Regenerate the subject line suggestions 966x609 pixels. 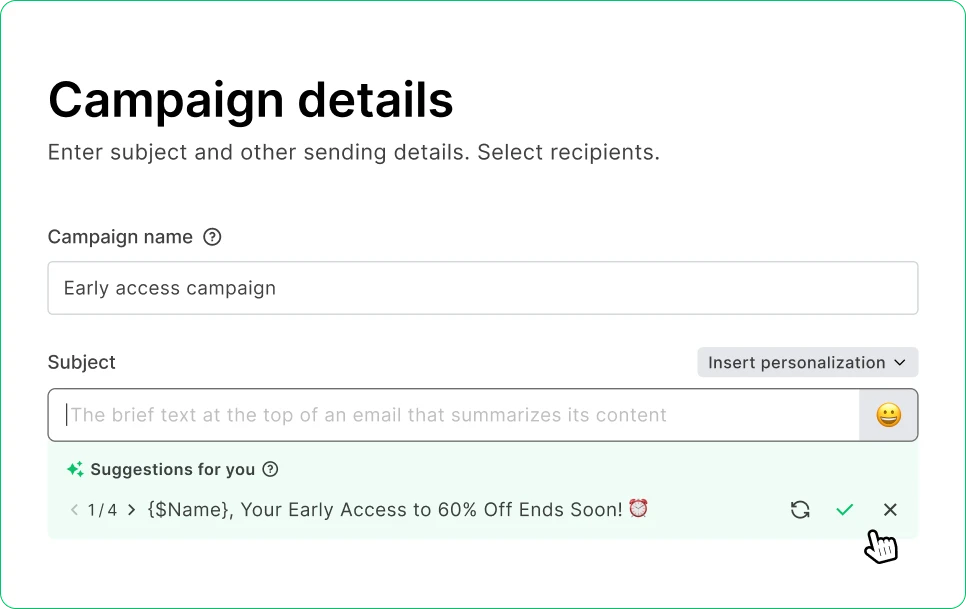pos(800,510)
